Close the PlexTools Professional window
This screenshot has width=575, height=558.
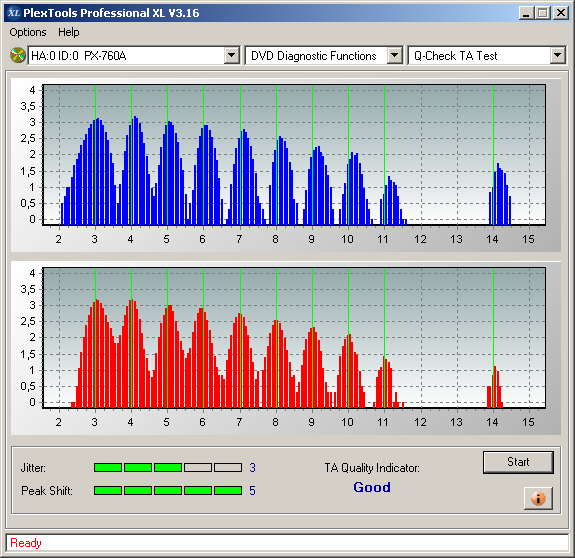[561, 13]
